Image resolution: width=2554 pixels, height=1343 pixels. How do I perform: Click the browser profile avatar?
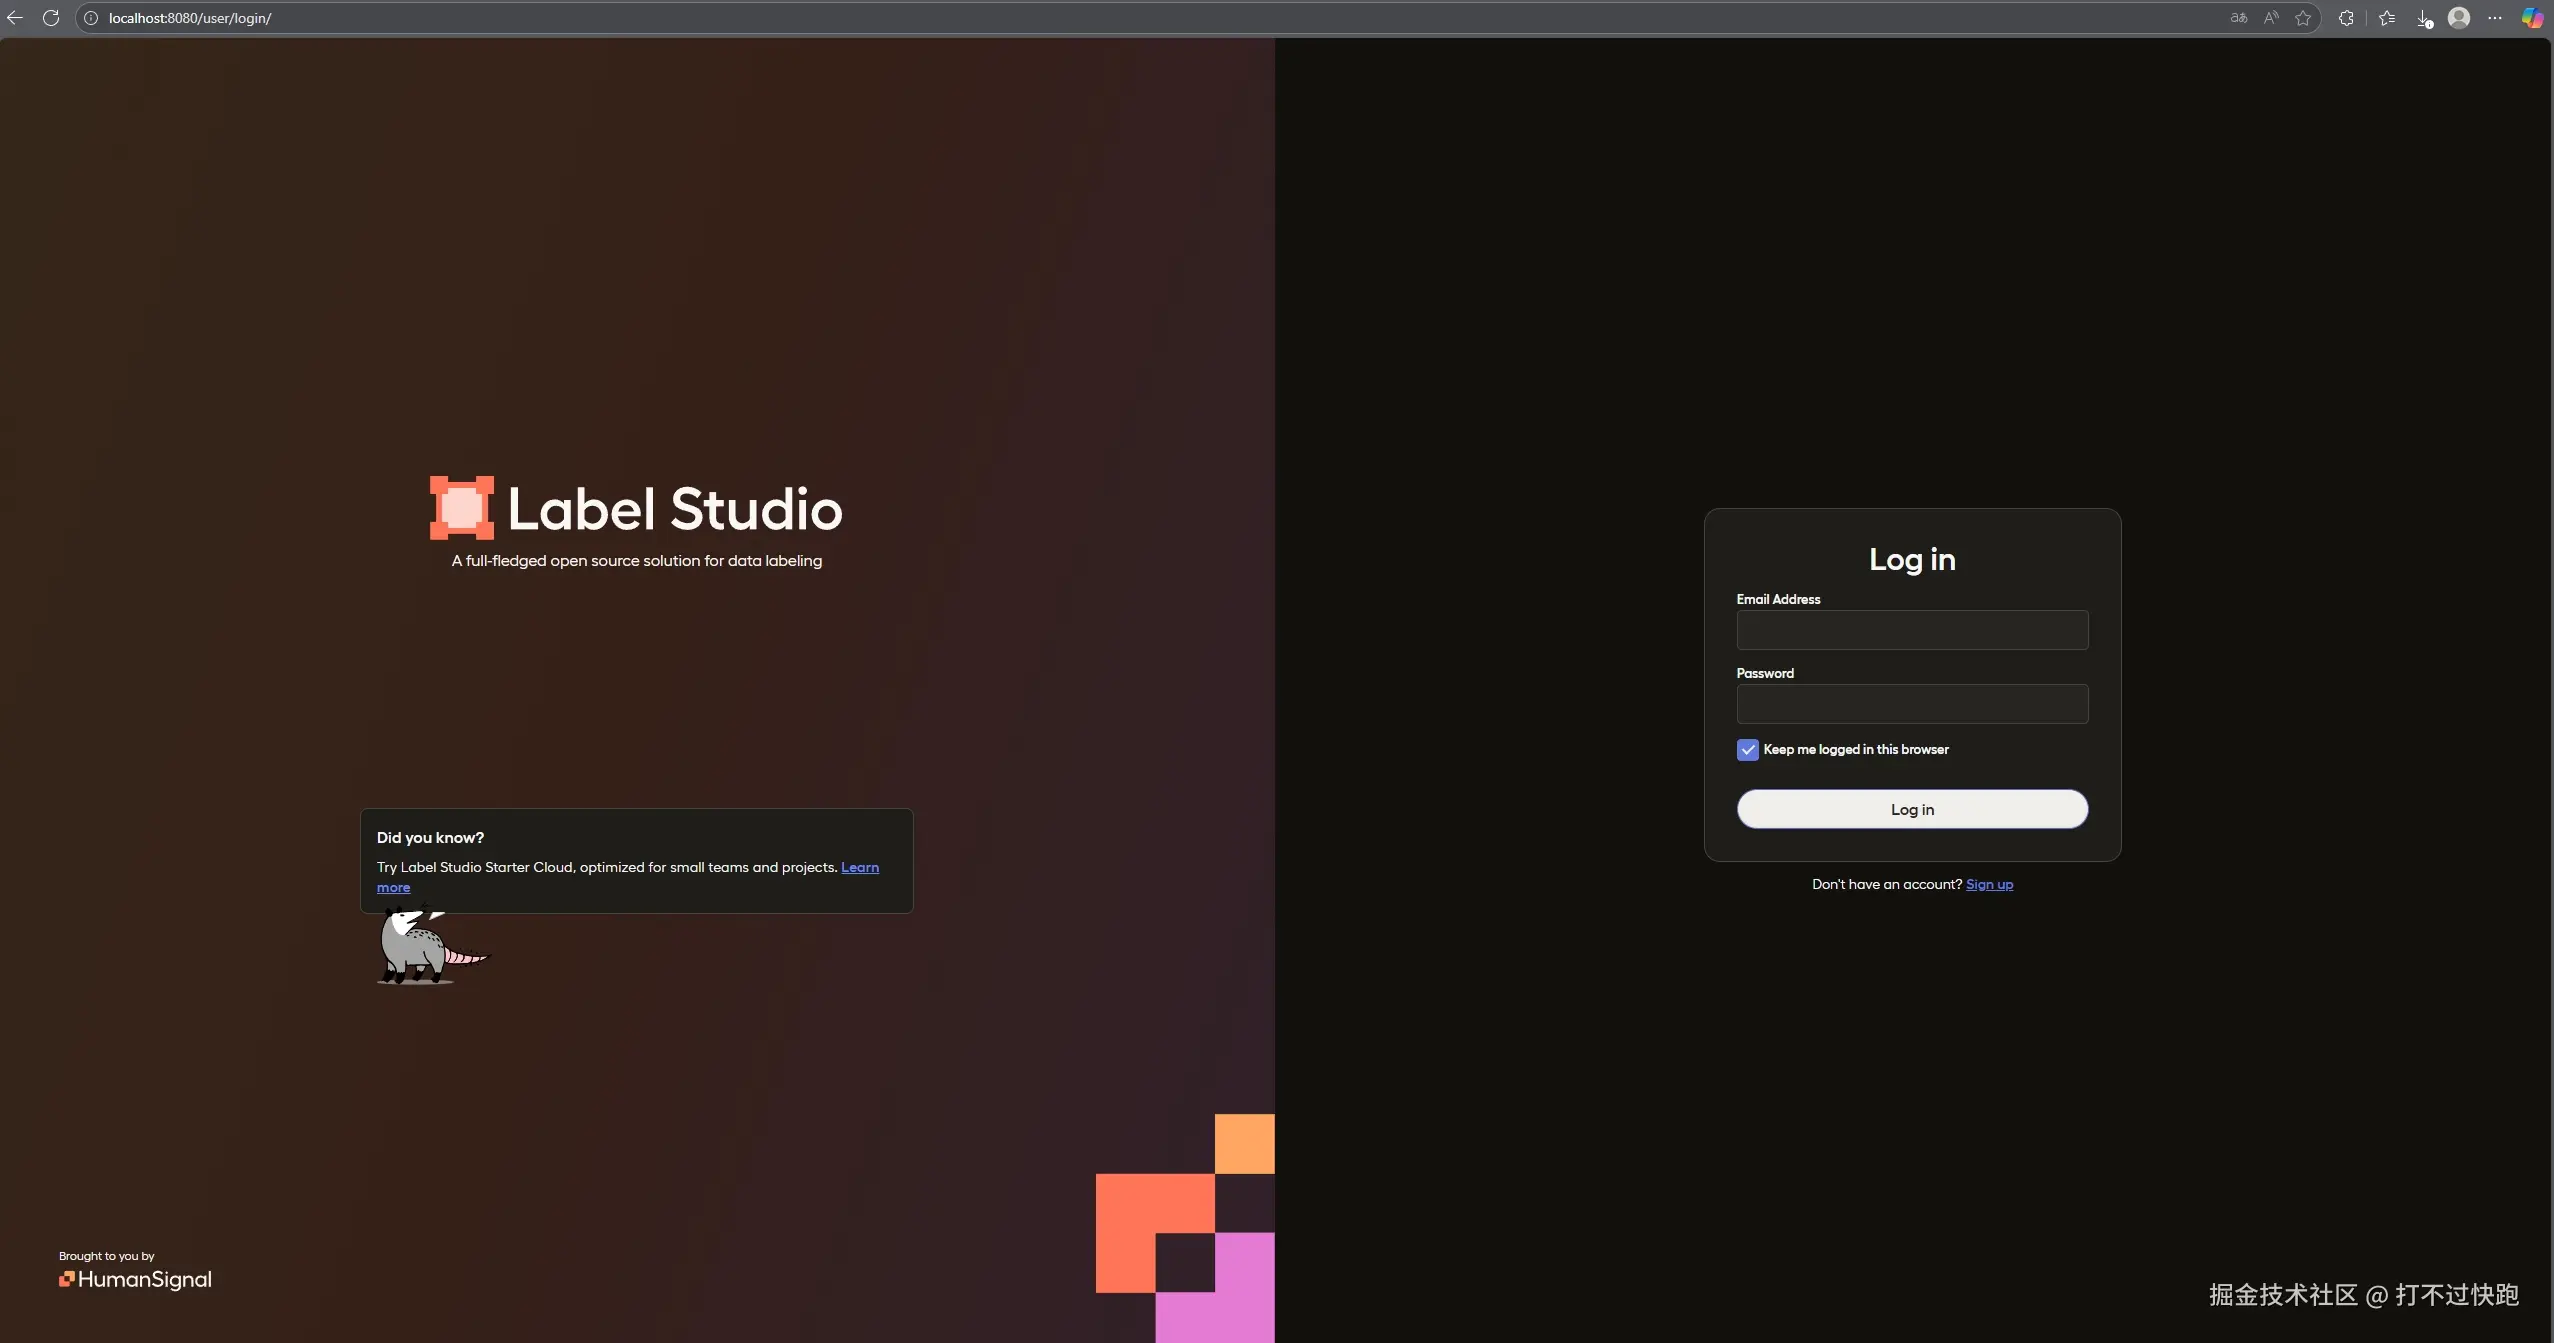2459,18
